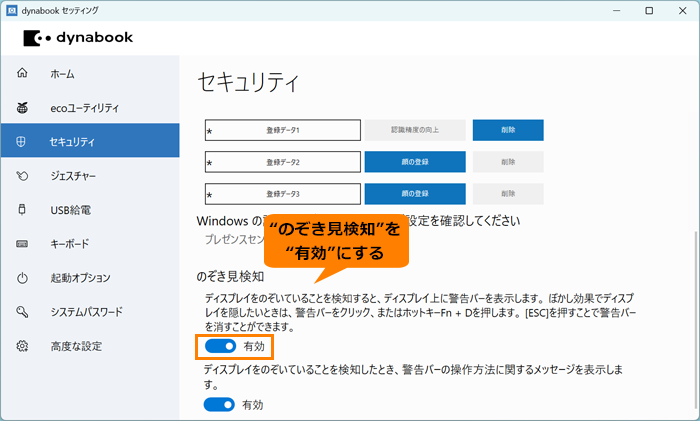Image resolution: width=700 pixels, height=421 pixels.
Task: Click the 登録データ2 field
Action: tap(283, 162)
